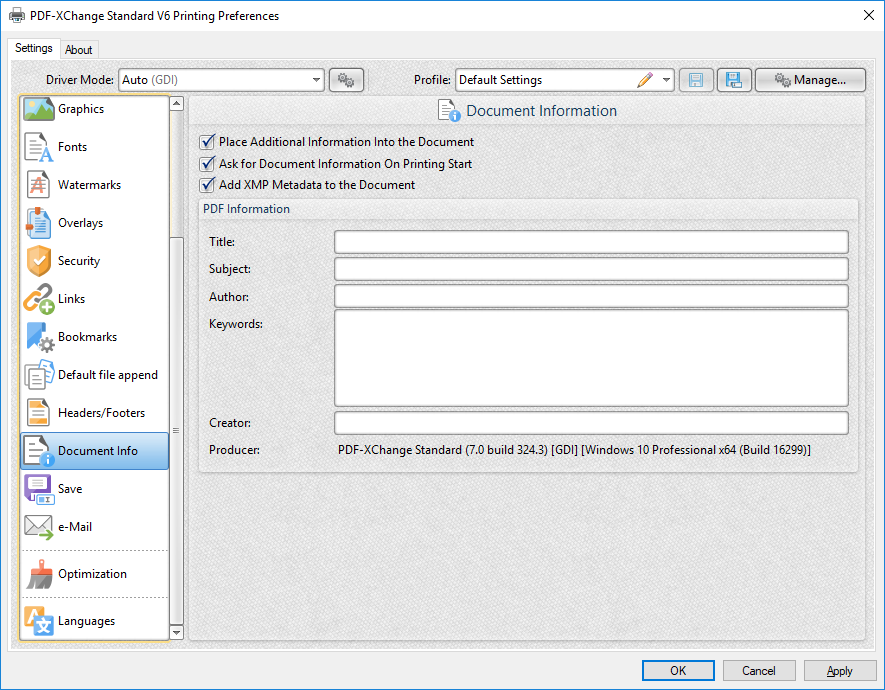
Task: Select the Default file append icon
Action: (39, 375)
